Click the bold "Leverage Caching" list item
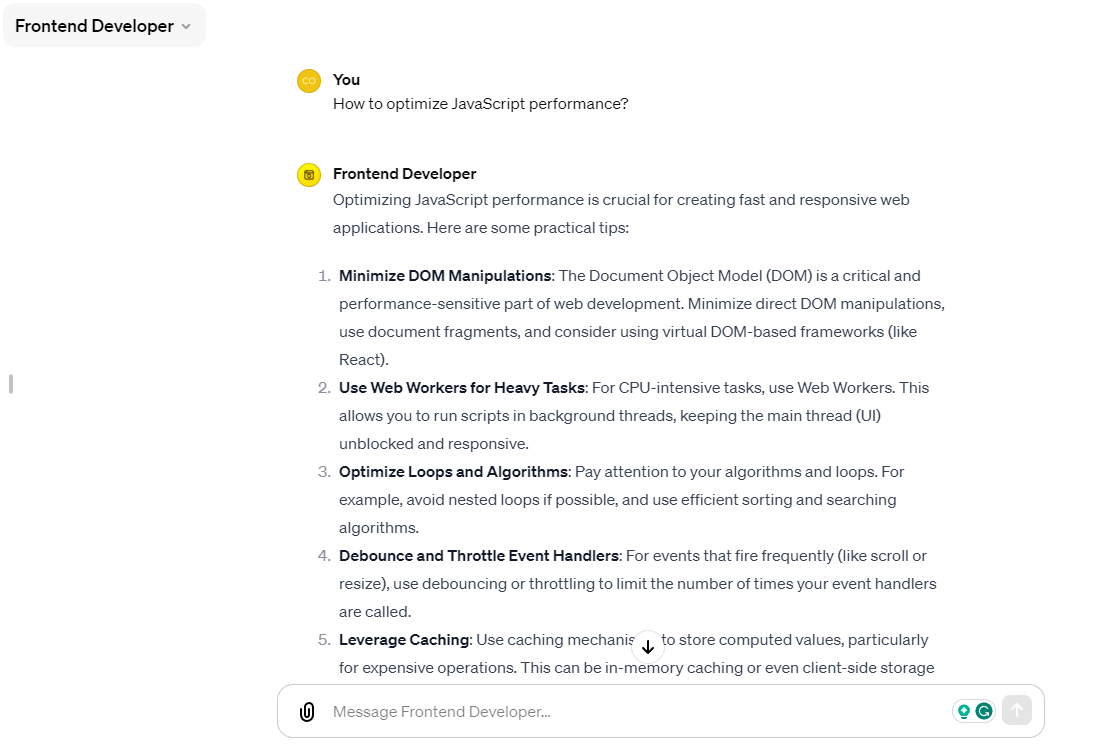1097x747 pixels. [403, 639]
